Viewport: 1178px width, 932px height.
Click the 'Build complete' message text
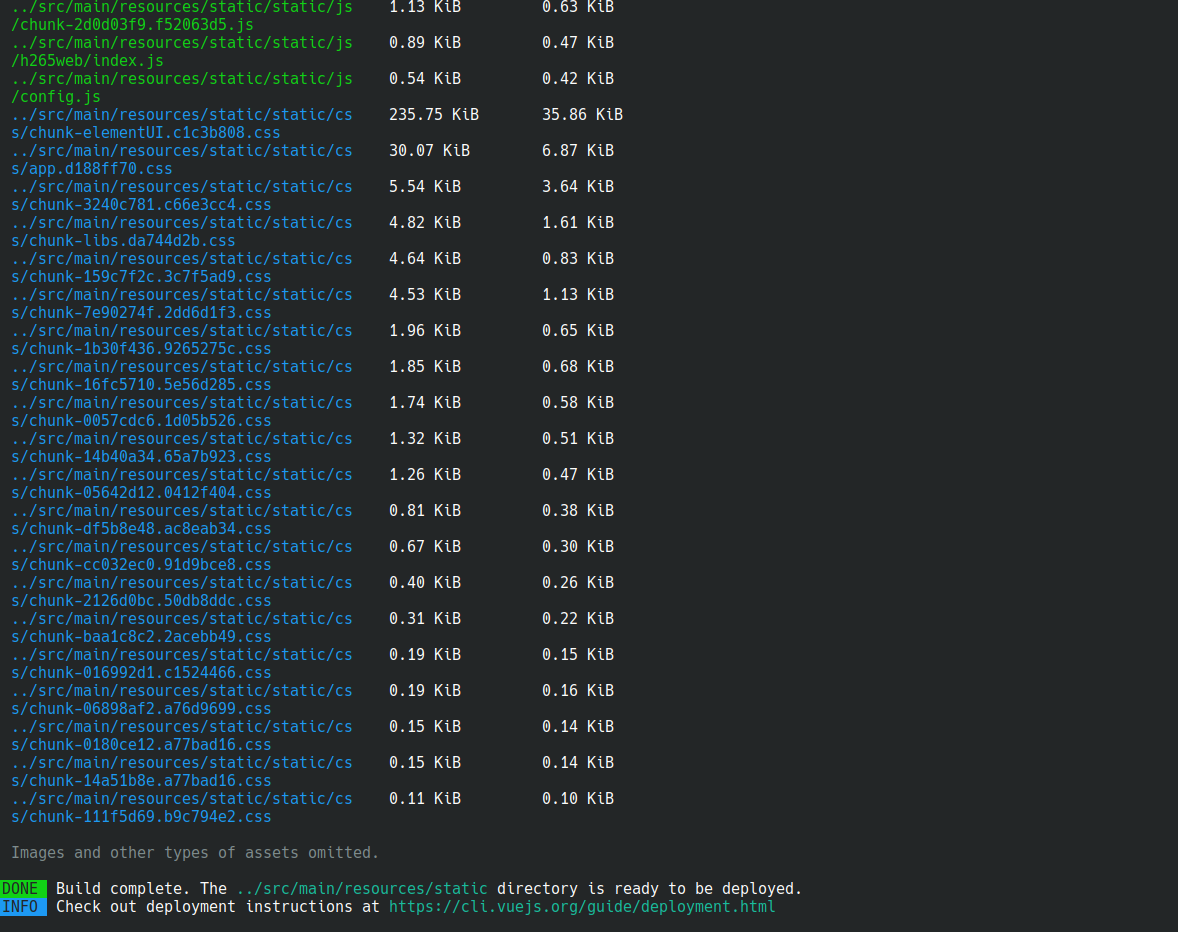(x=125, y=889)
